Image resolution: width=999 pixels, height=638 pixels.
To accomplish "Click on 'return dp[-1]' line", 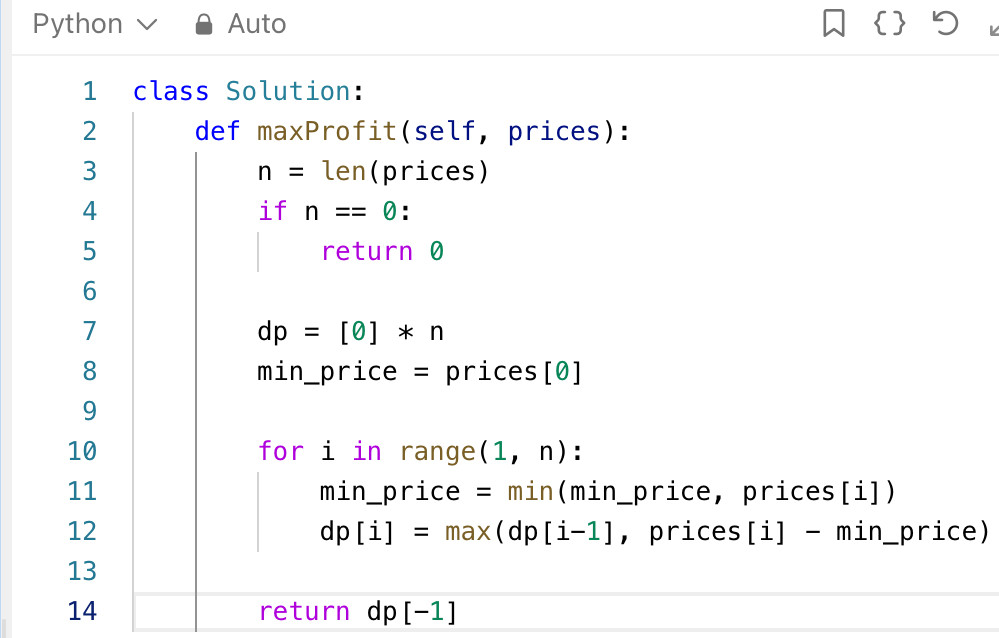I will point(357,611).
